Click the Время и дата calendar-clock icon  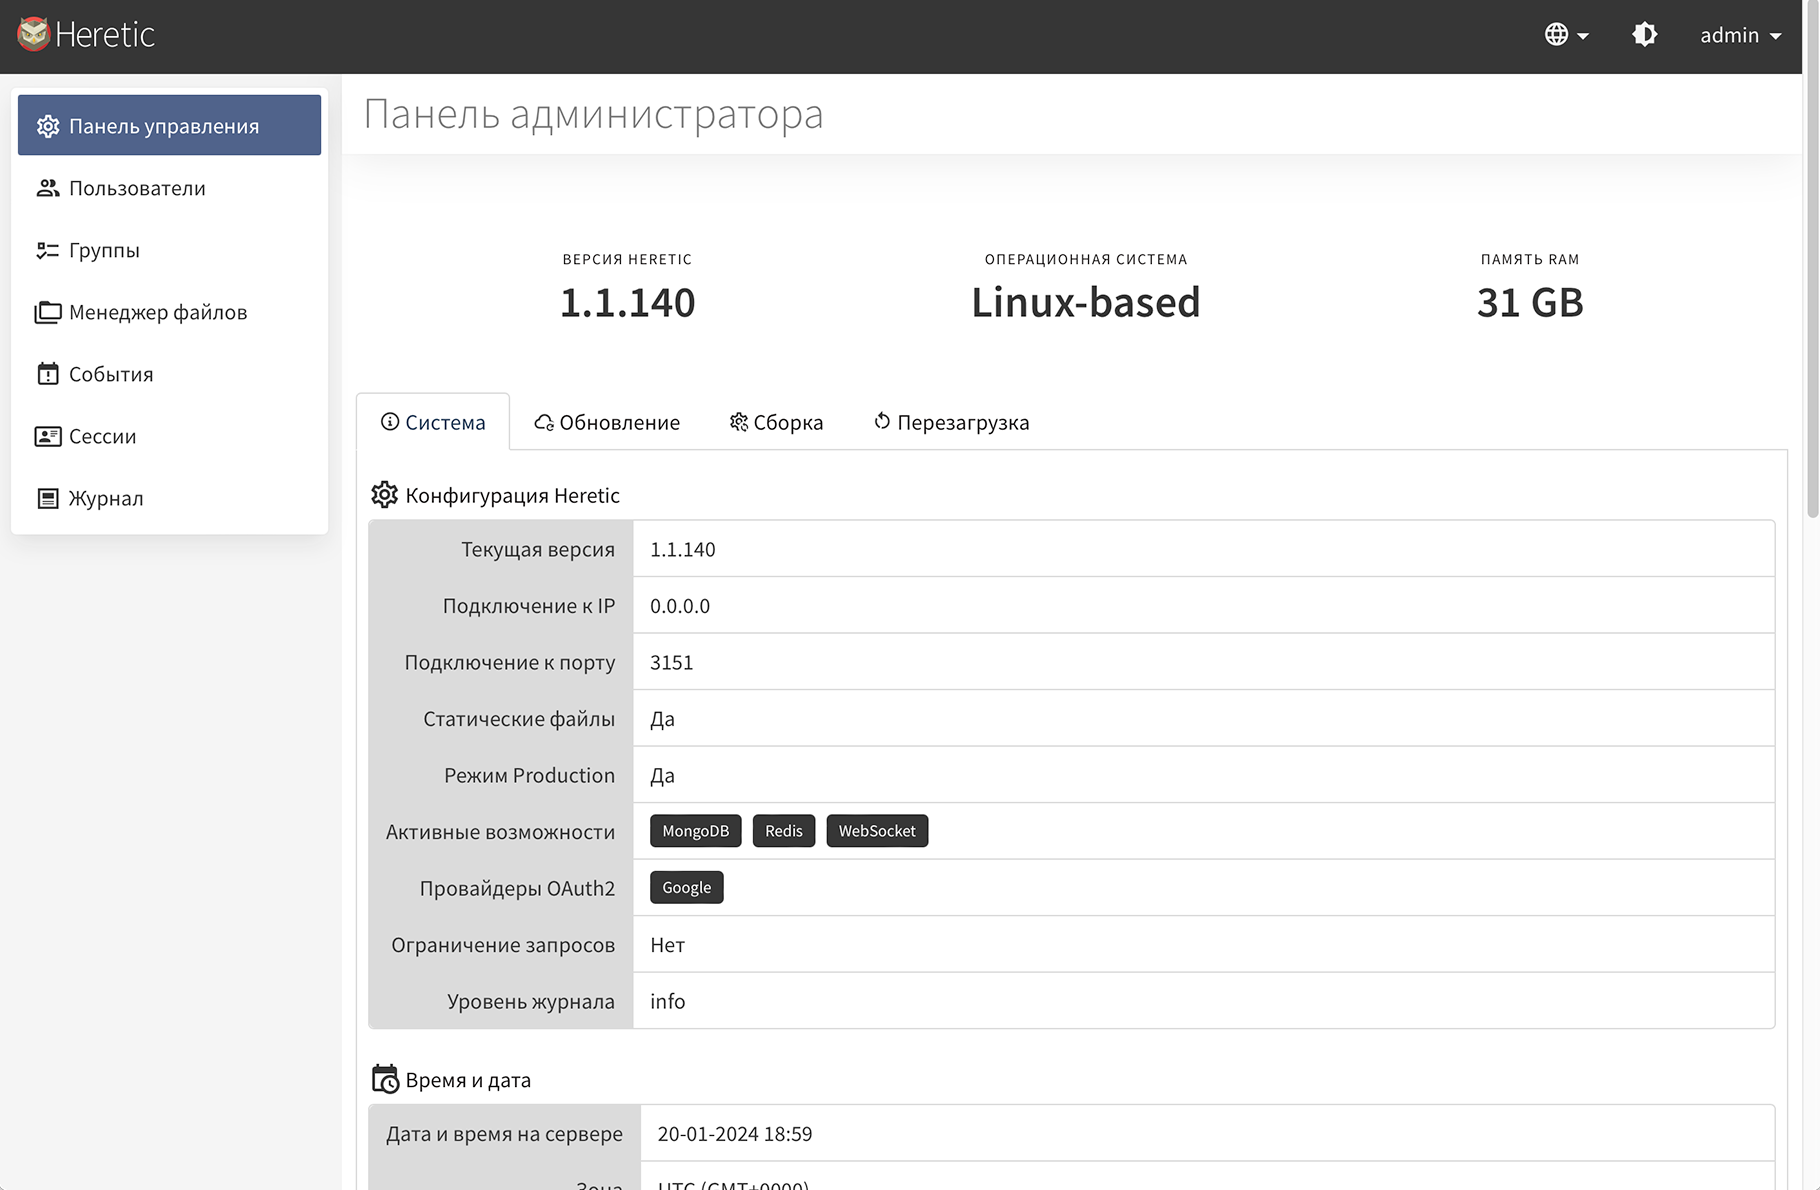pyautogui.click(x=385, y=1080)
